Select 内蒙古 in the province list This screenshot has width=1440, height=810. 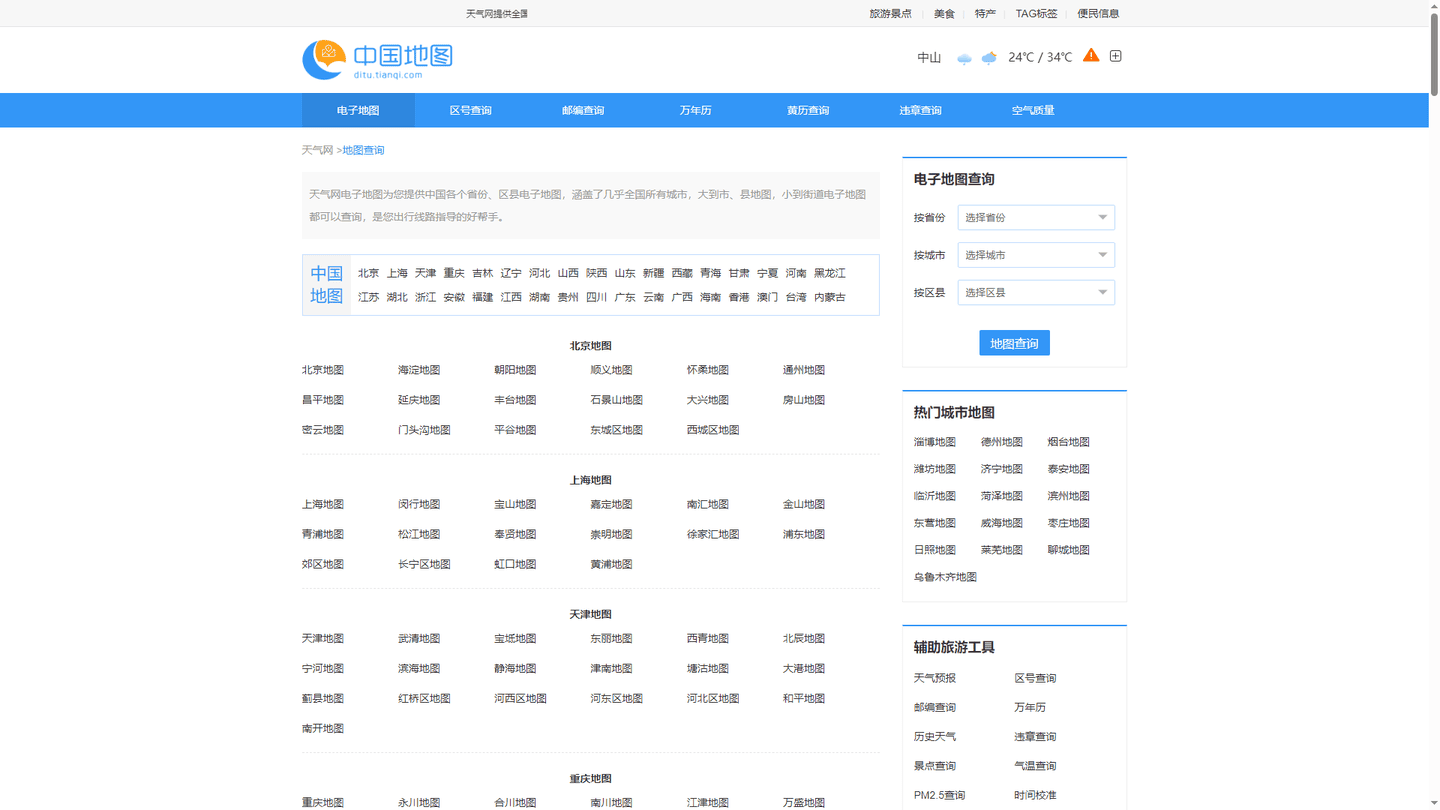click(x=830, y=297)
